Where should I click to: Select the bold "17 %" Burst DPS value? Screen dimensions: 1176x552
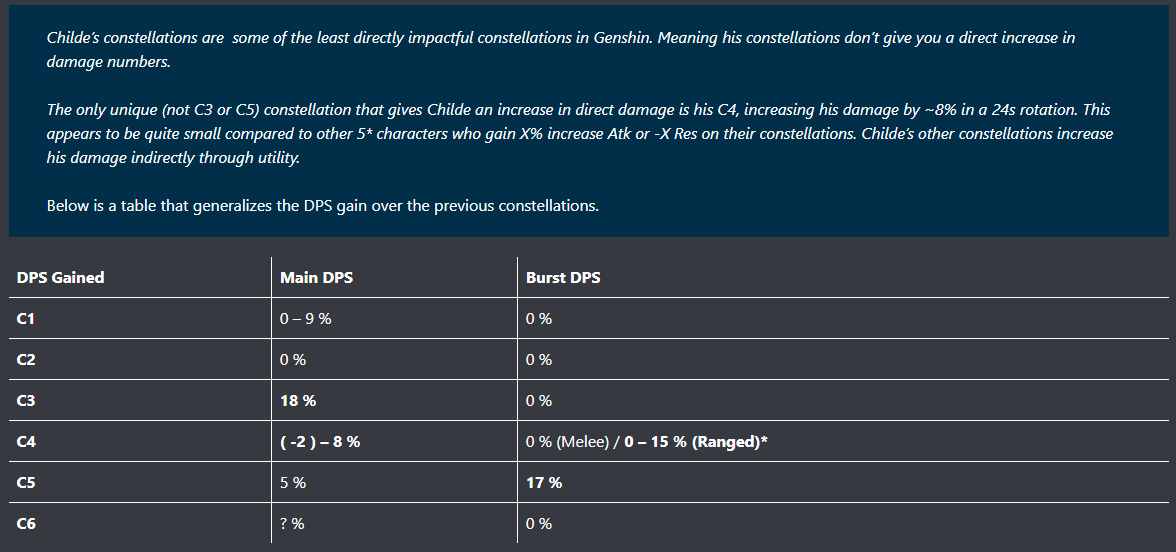544,482
